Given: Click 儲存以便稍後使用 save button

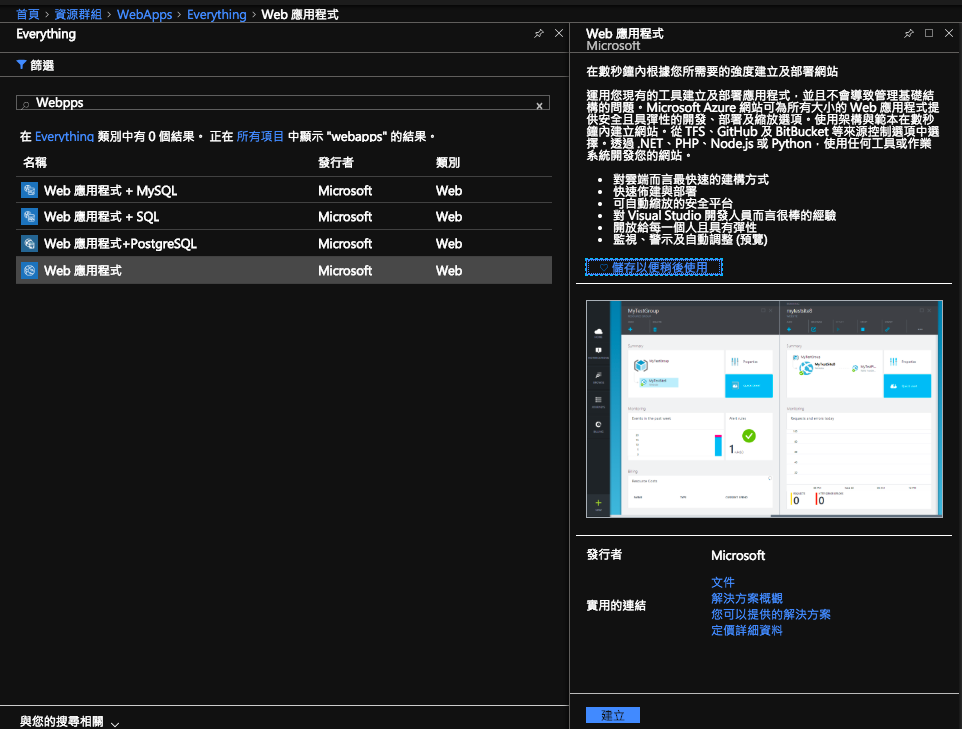Looking at the screenshot, I should click(654, 268).
